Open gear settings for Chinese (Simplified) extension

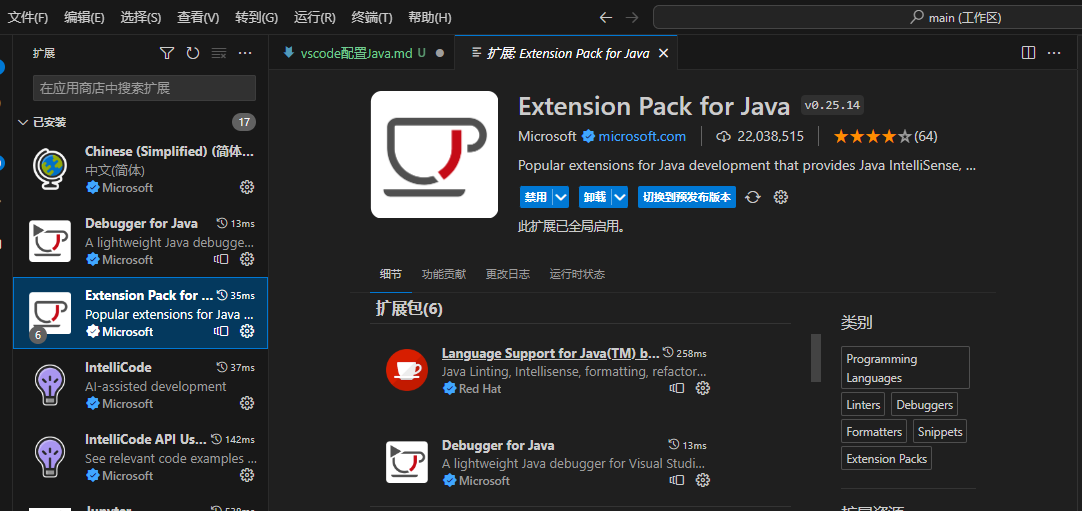[x=246, y=187]
